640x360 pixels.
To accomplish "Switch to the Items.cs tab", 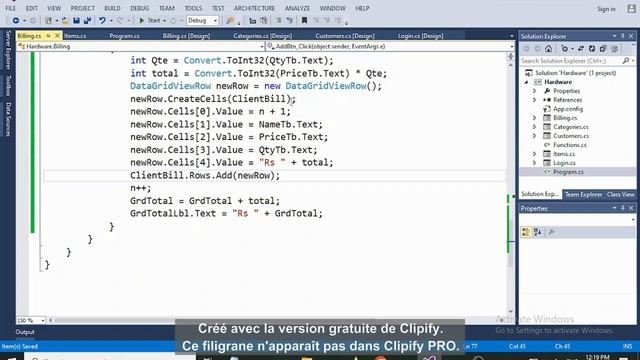I will click(x=75, y=36).
